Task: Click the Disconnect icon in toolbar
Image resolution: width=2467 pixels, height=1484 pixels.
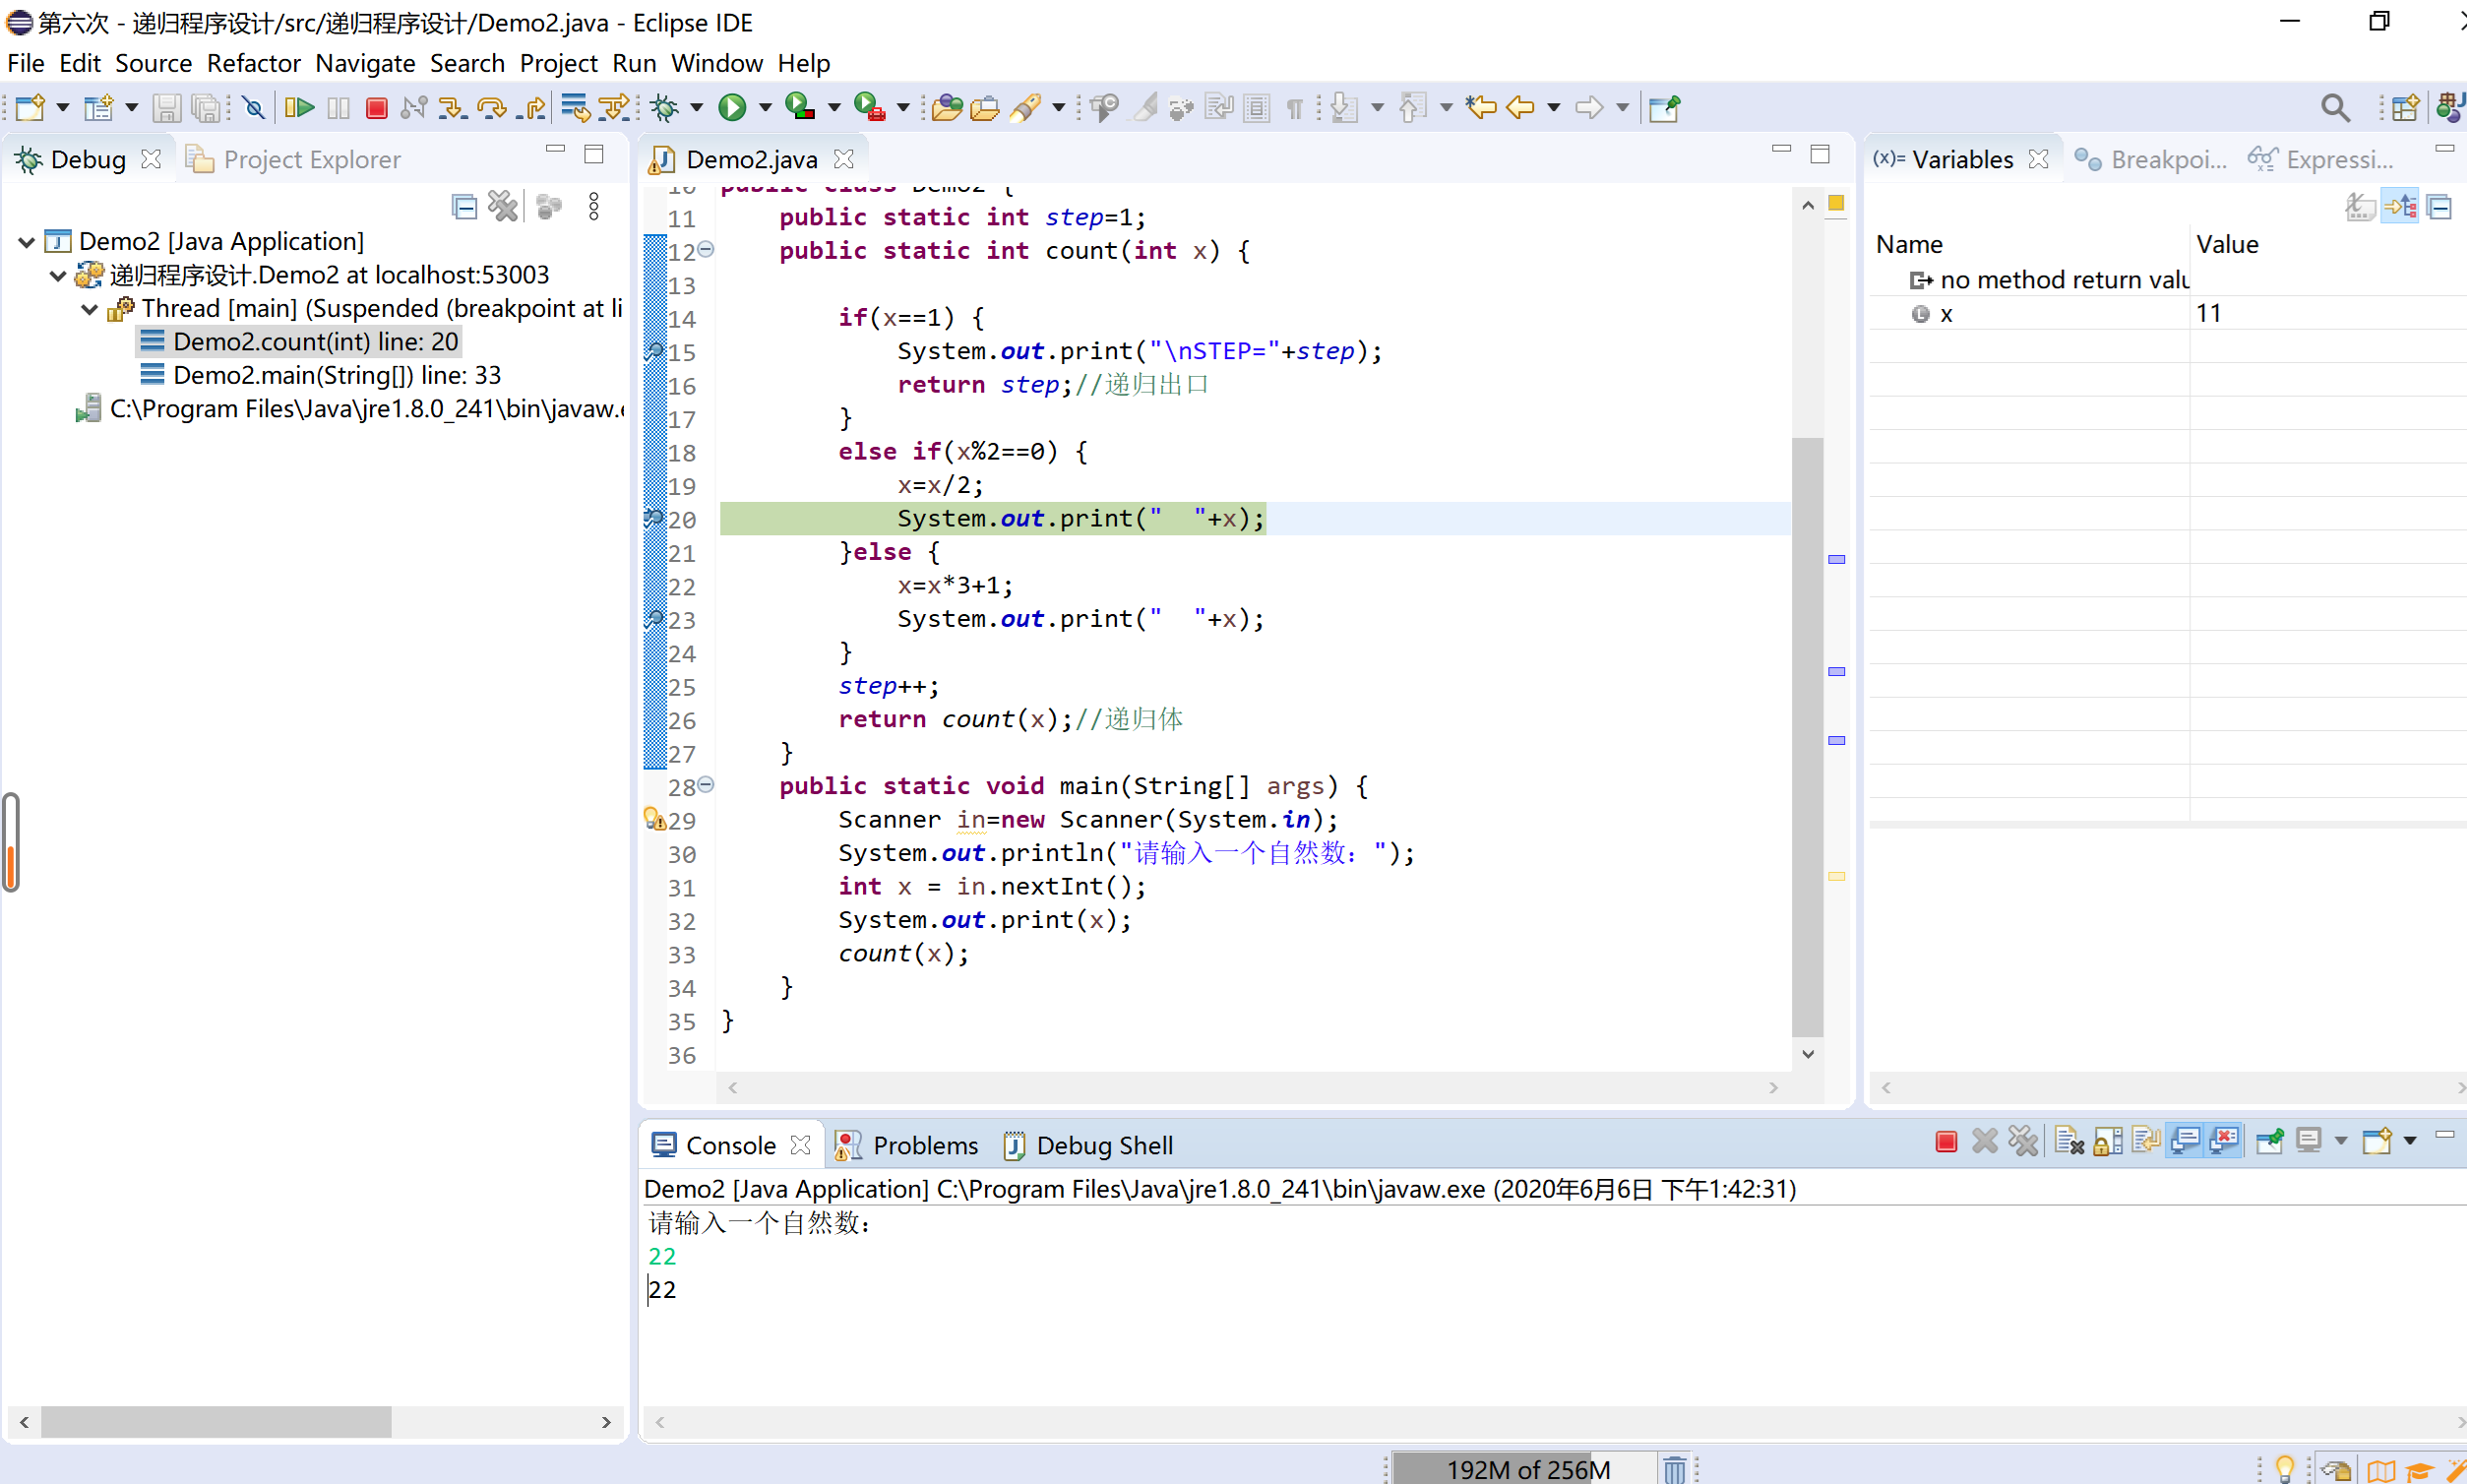Action: point(413,107)
